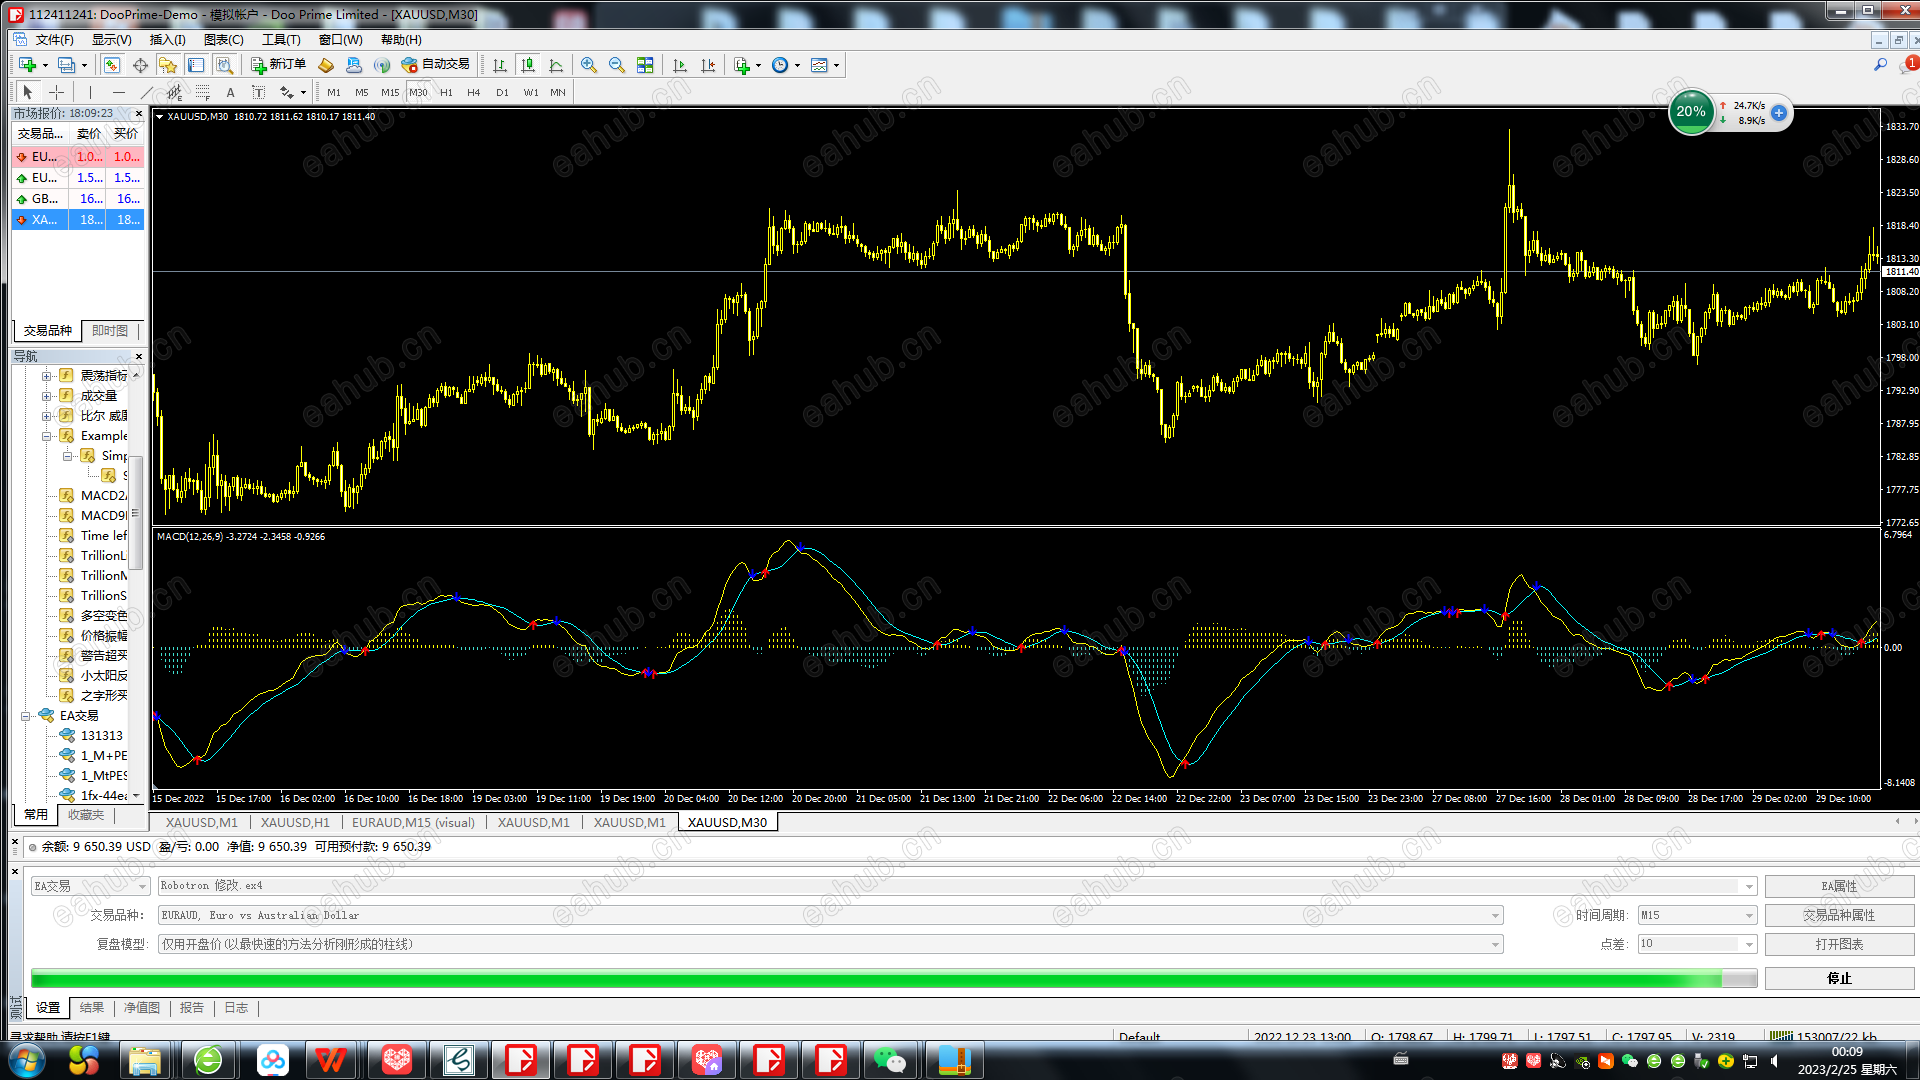This screenshot has width=1920, height=1080.
Task: Switch timeframe to H1
Action: click(x=446, y=92)
